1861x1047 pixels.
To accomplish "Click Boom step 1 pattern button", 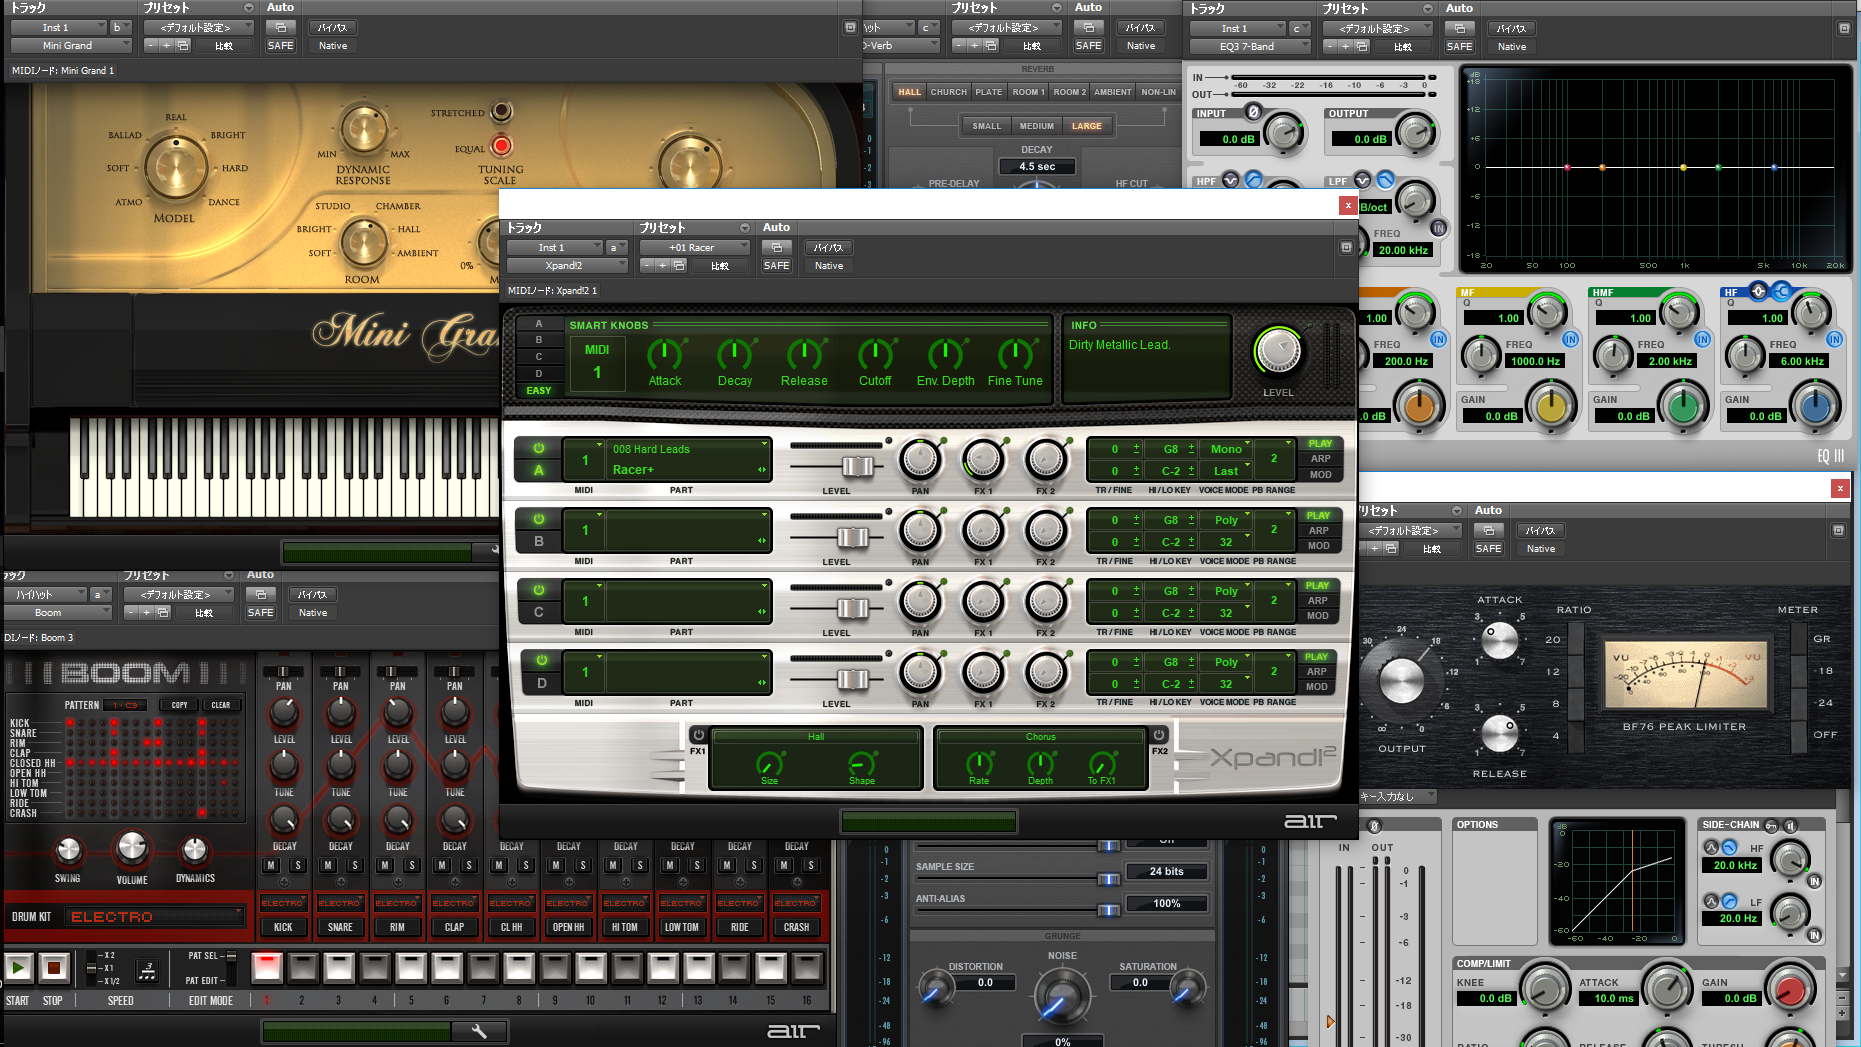I will 267,967.
